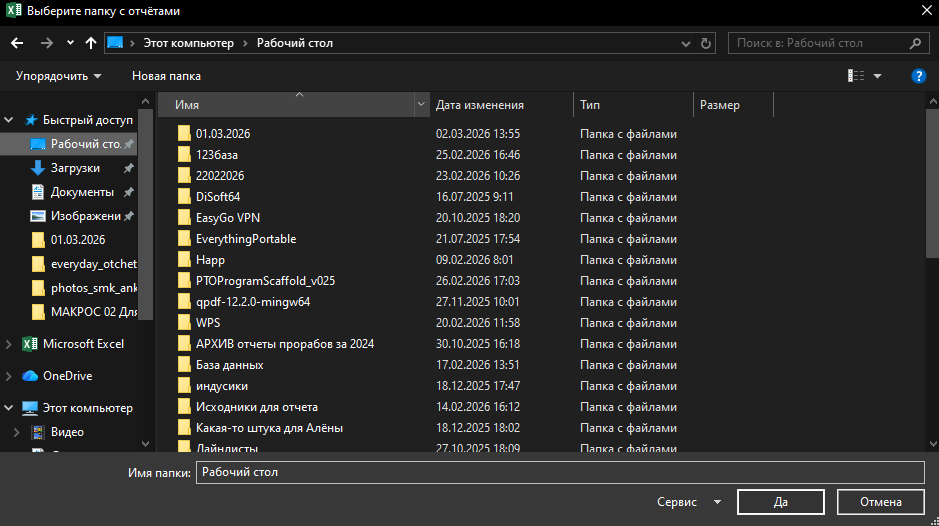Viewport: 939px width, 526px height.
Task: Refresh the folder view icon
Action: click(x=707, y=43)
